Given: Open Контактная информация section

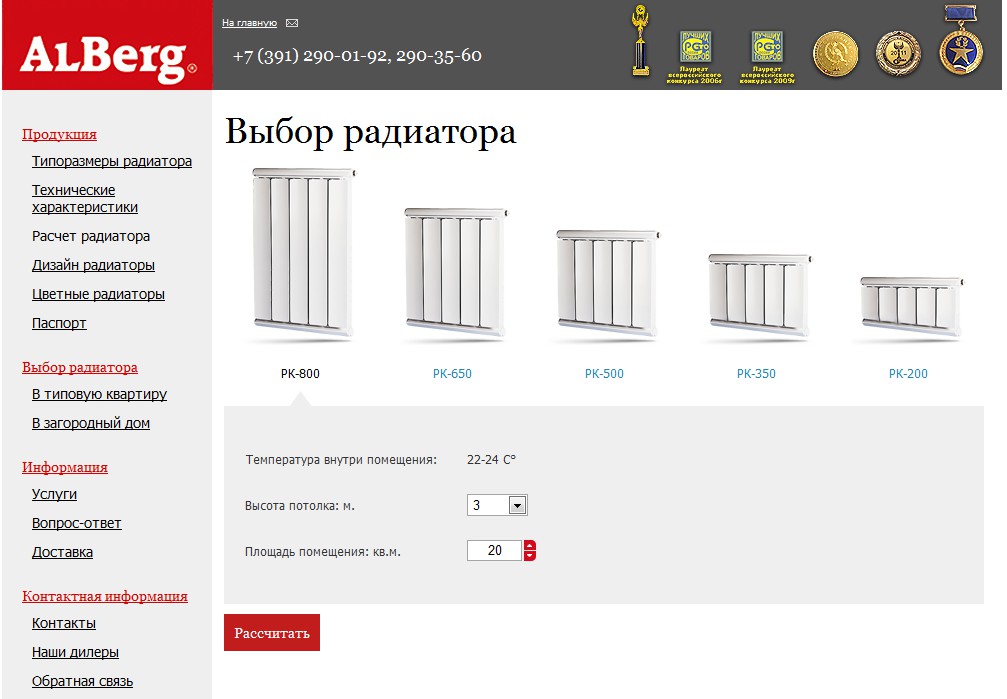Looking at the screenshot, I should tap(105, 596).
